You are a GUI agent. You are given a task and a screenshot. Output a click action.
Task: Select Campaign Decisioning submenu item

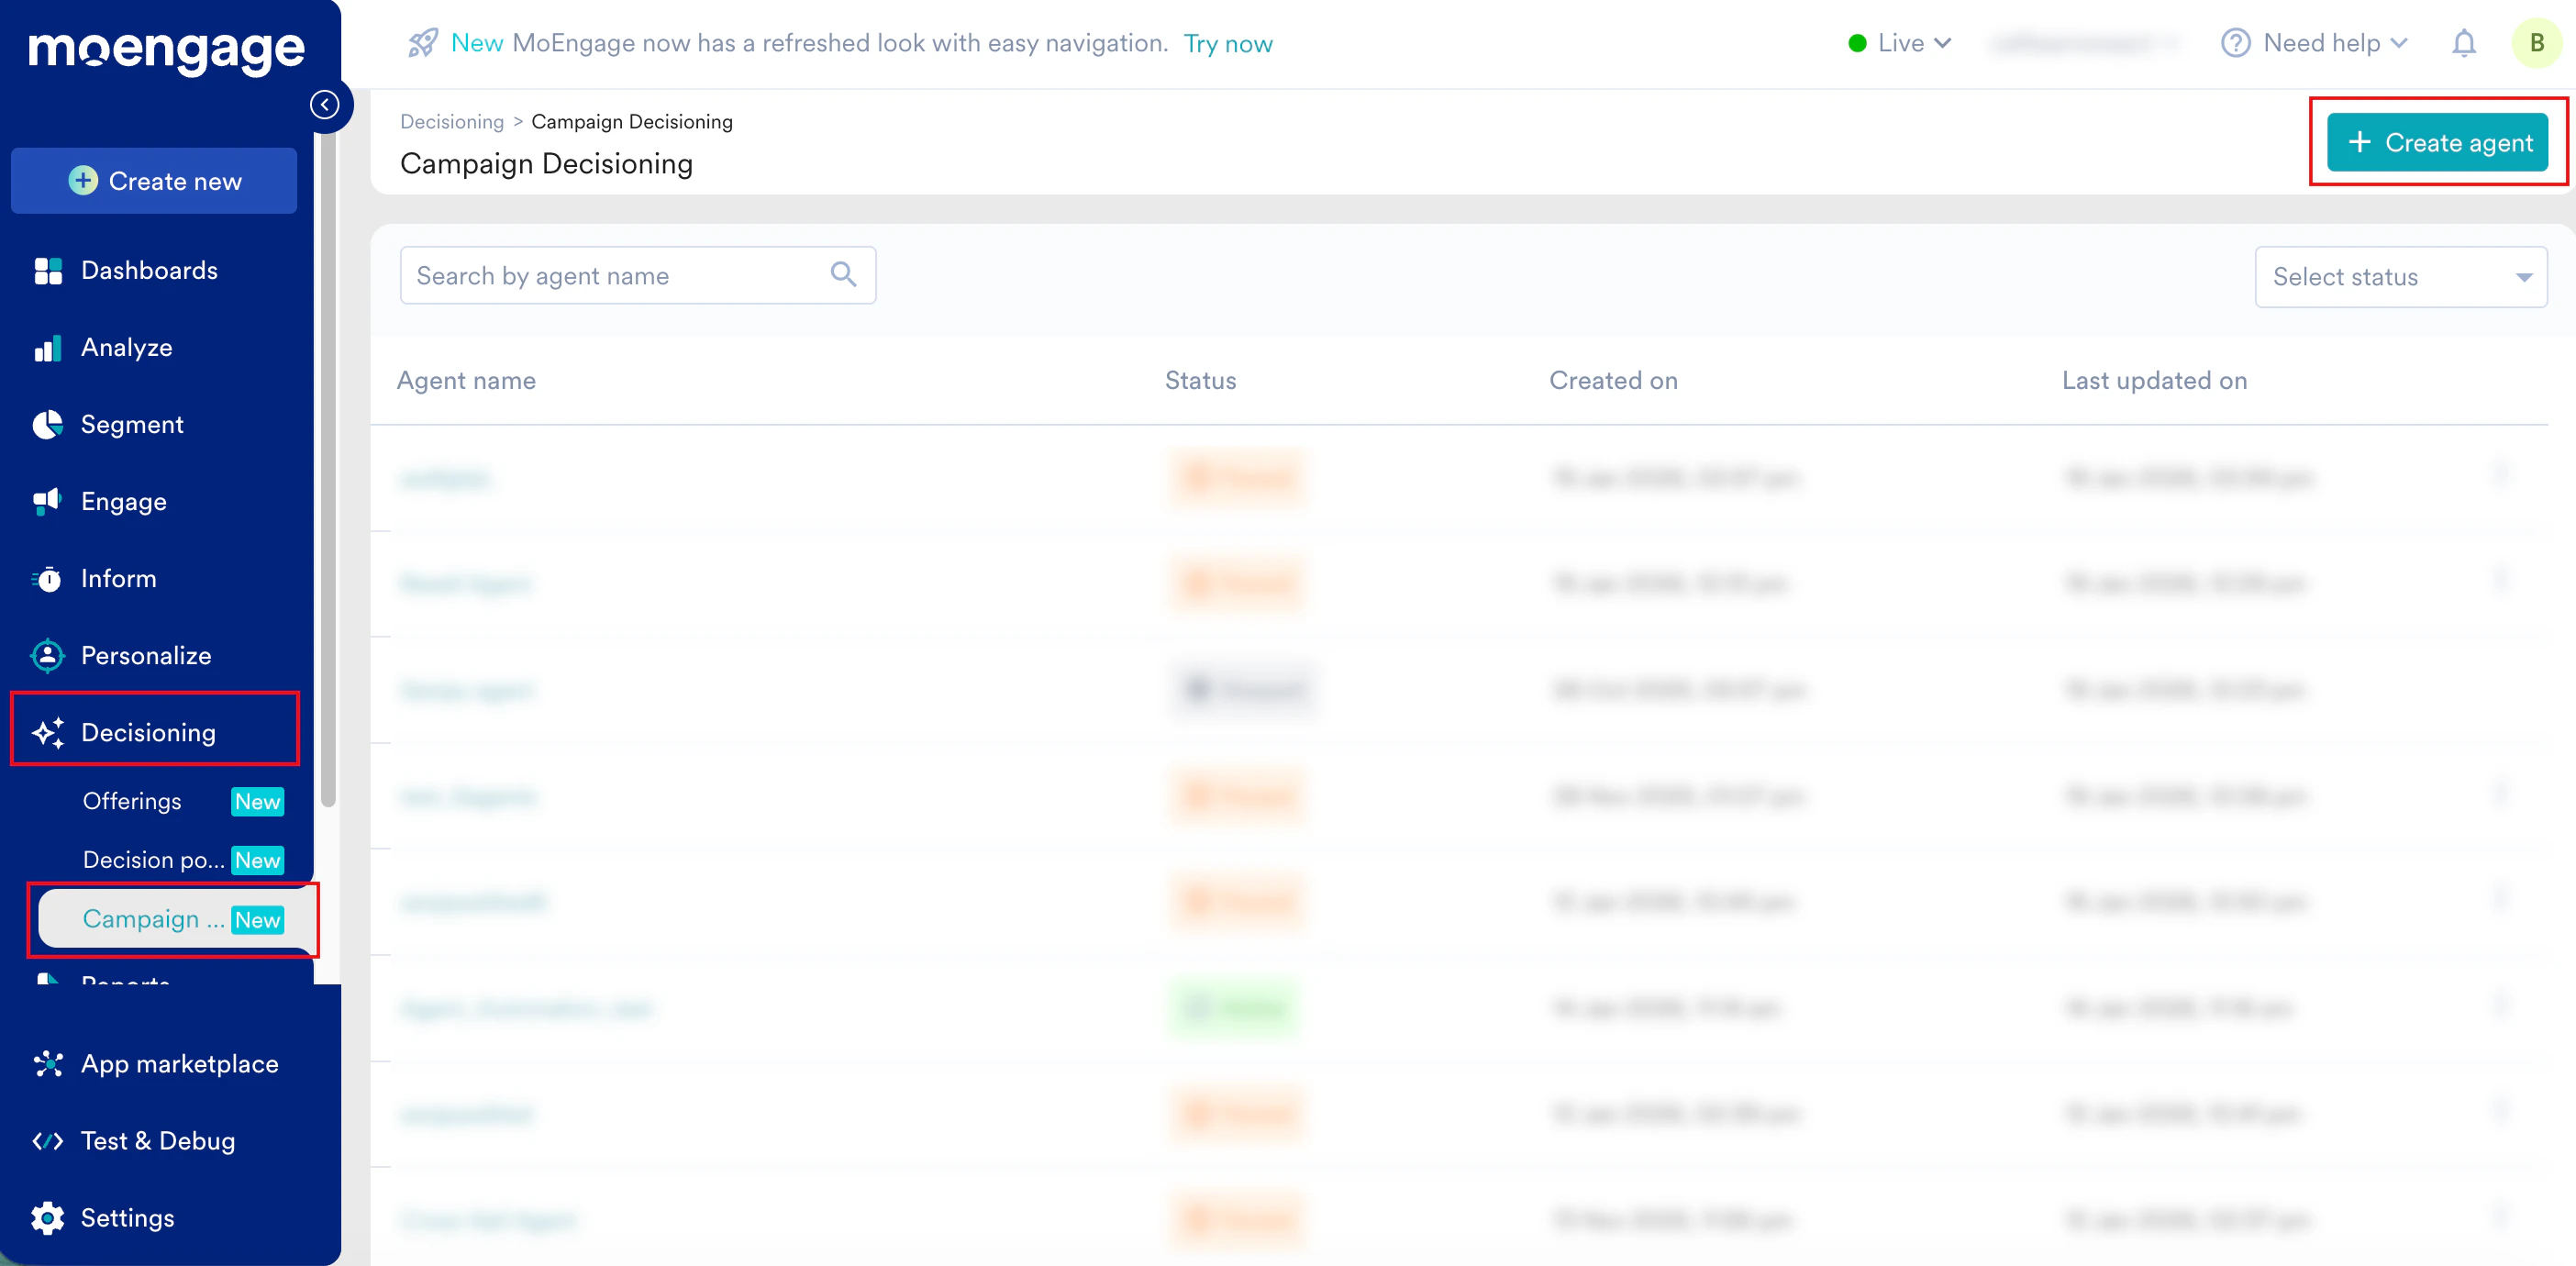[153, 918]
